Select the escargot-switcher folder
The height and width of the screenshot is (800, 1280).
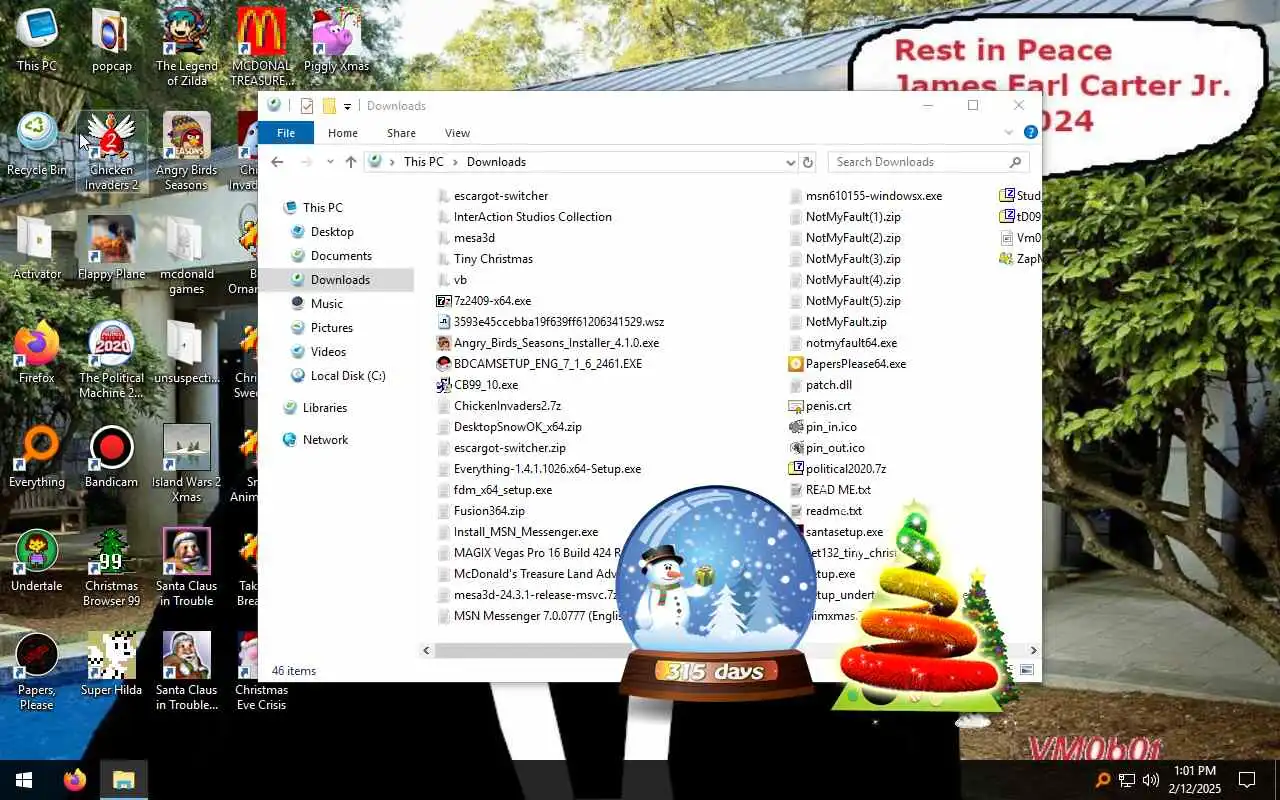tap(500, 196)
